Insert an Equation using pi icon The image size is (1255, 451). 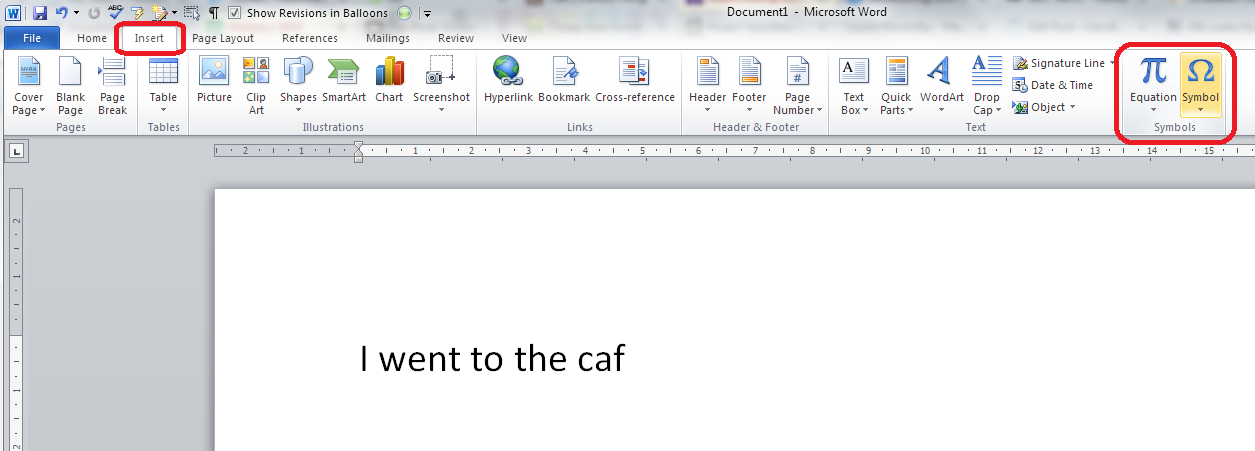(x=1153, y=73)
